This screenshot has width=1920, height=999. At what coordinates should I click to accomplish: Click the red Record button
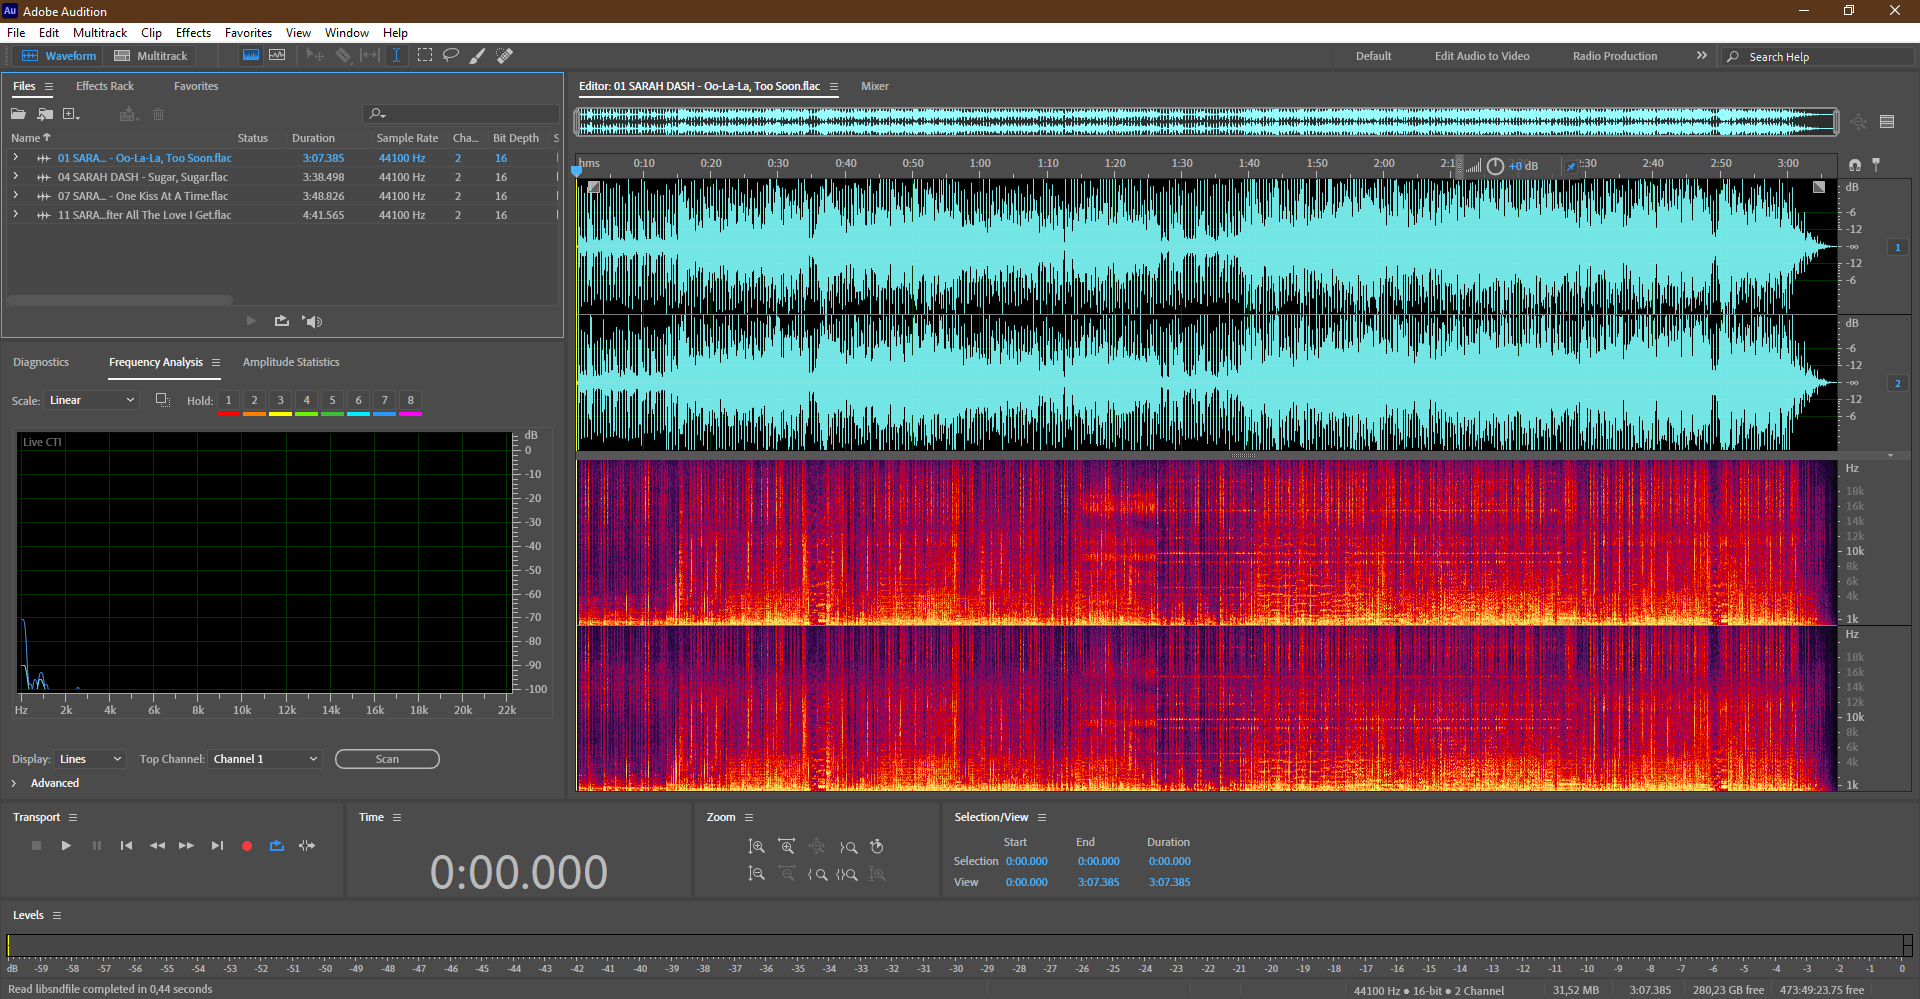coord(247,846)
